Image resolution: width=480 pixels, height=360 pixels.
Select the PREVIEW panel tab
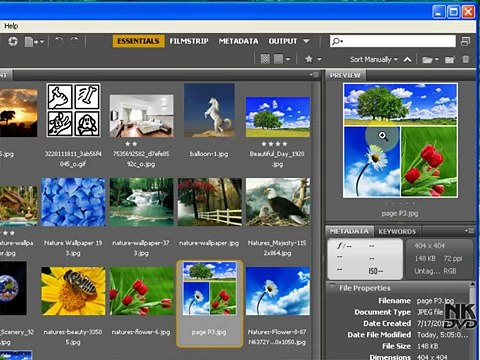(x=345, y=75)
